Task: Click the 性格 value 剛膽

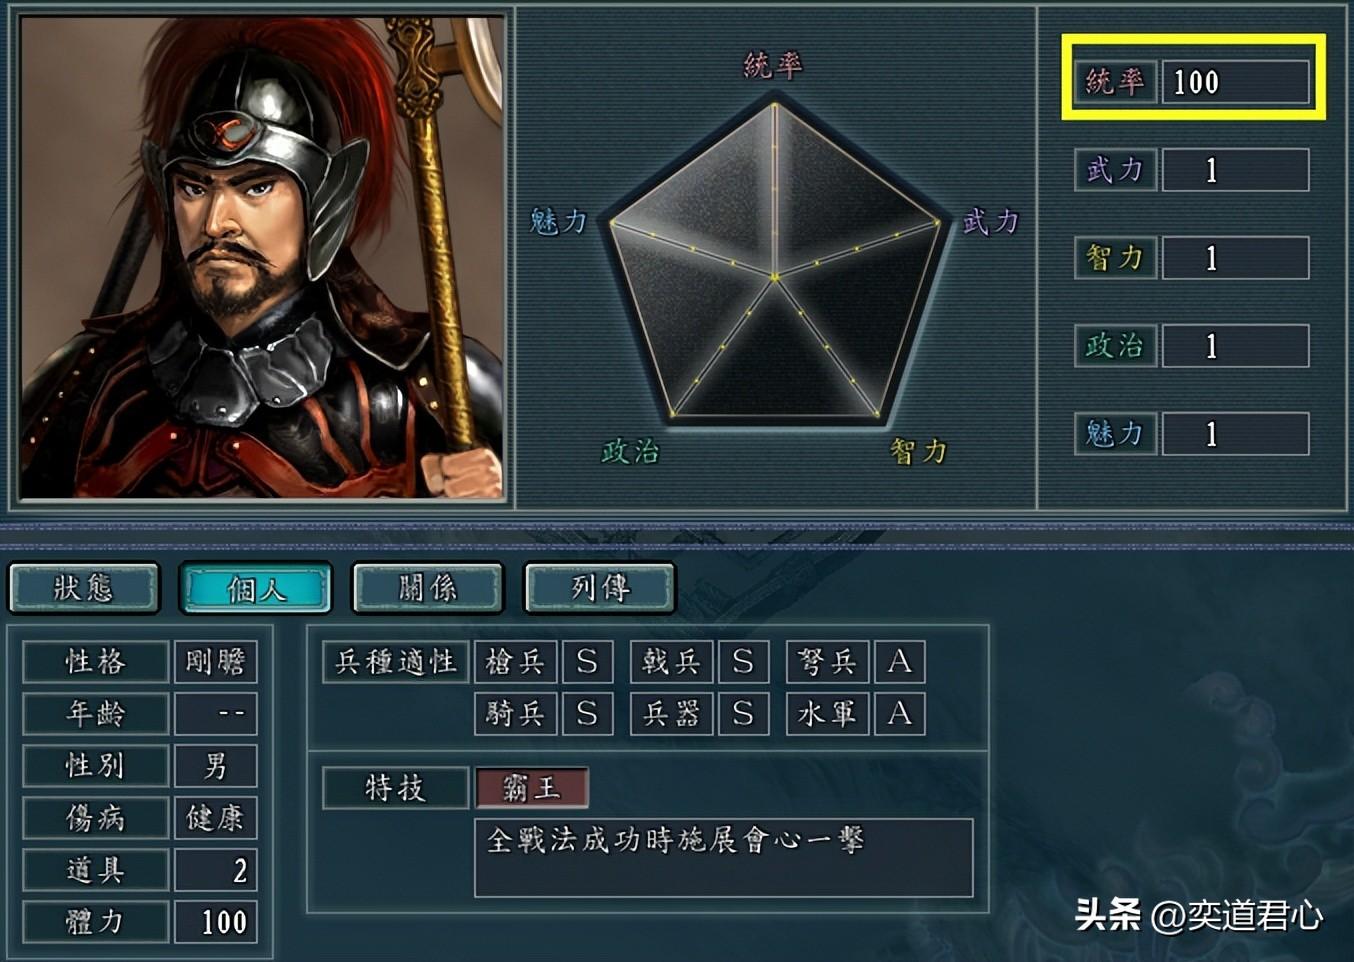Action: pyautogui.click(x=215, y=662)
